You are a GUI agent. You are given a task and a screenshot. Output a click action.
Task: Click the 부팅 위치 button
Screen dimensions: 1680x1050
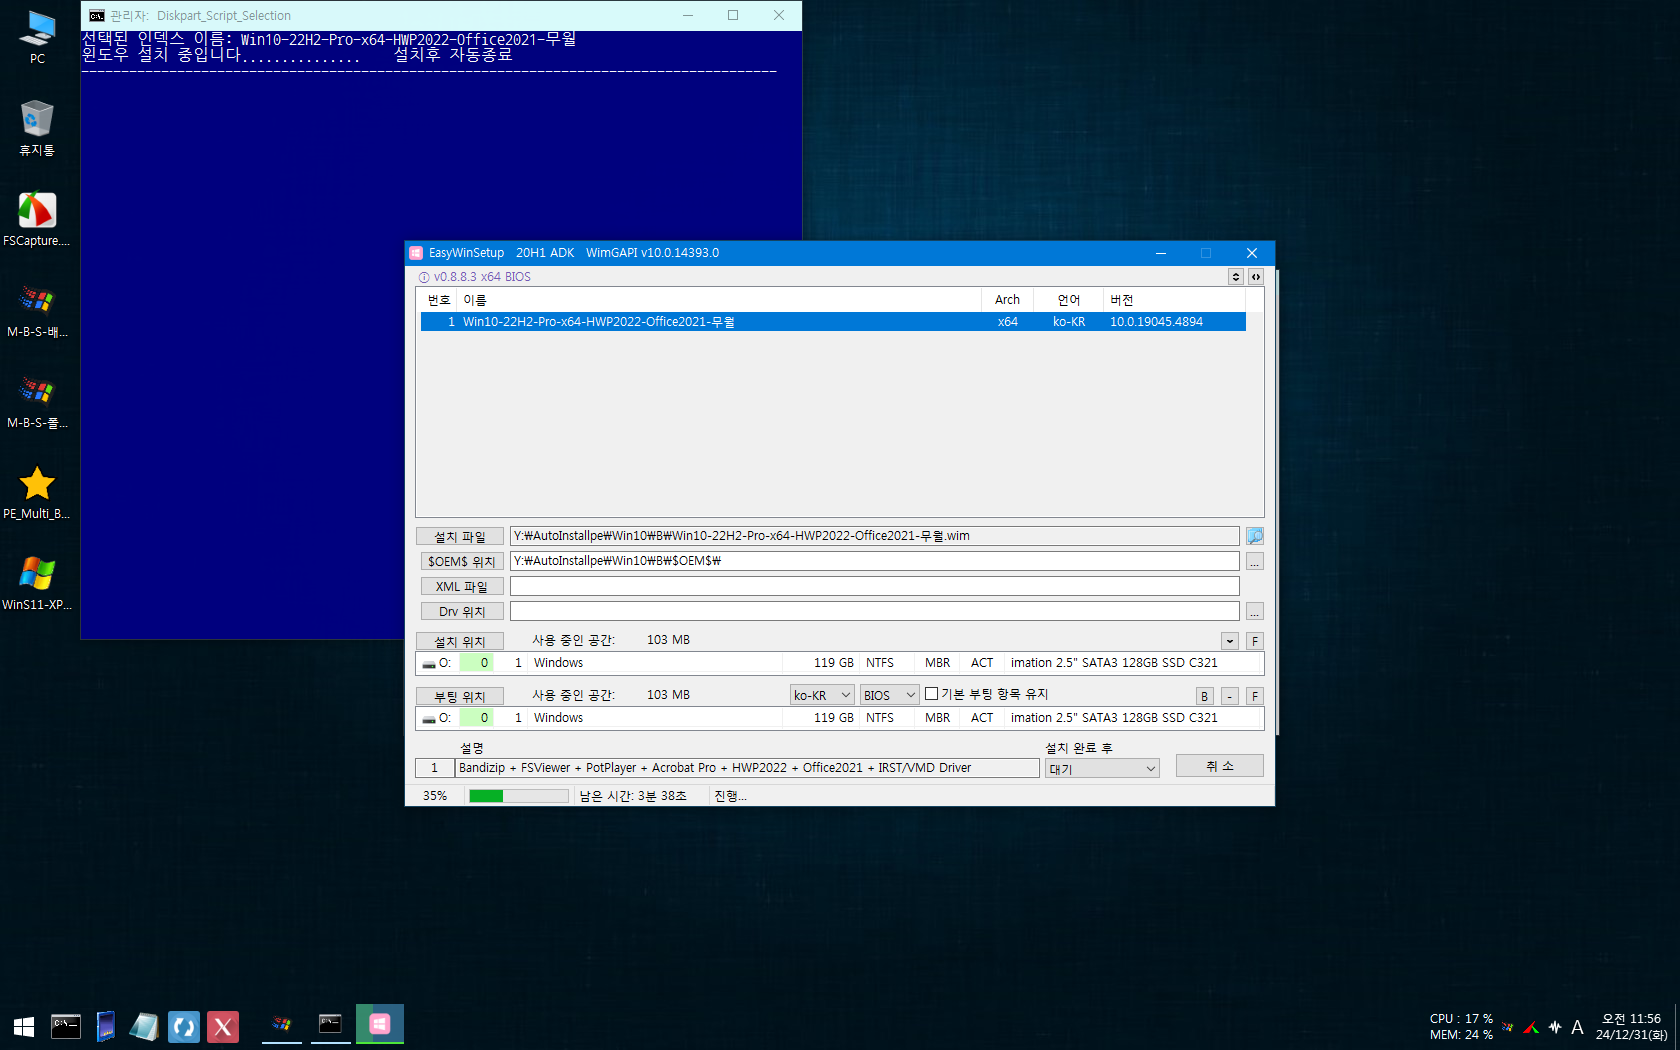pyautogui.click(x=460, y=697)
